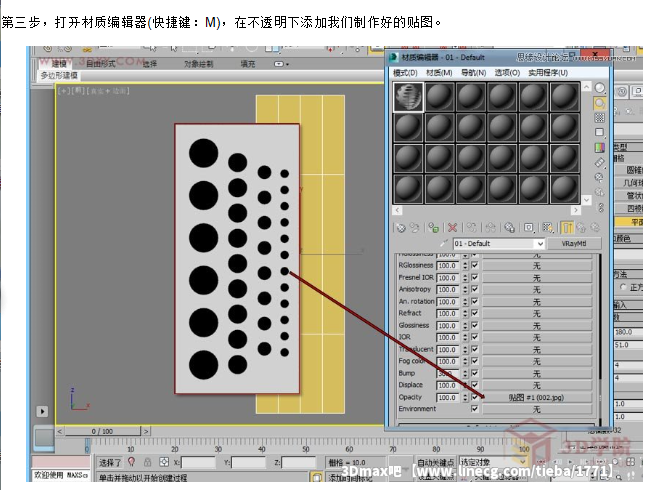Click the Make Material Copy icon
The width and height of the screenshot is (653, 490).
[x=471, y=228]
